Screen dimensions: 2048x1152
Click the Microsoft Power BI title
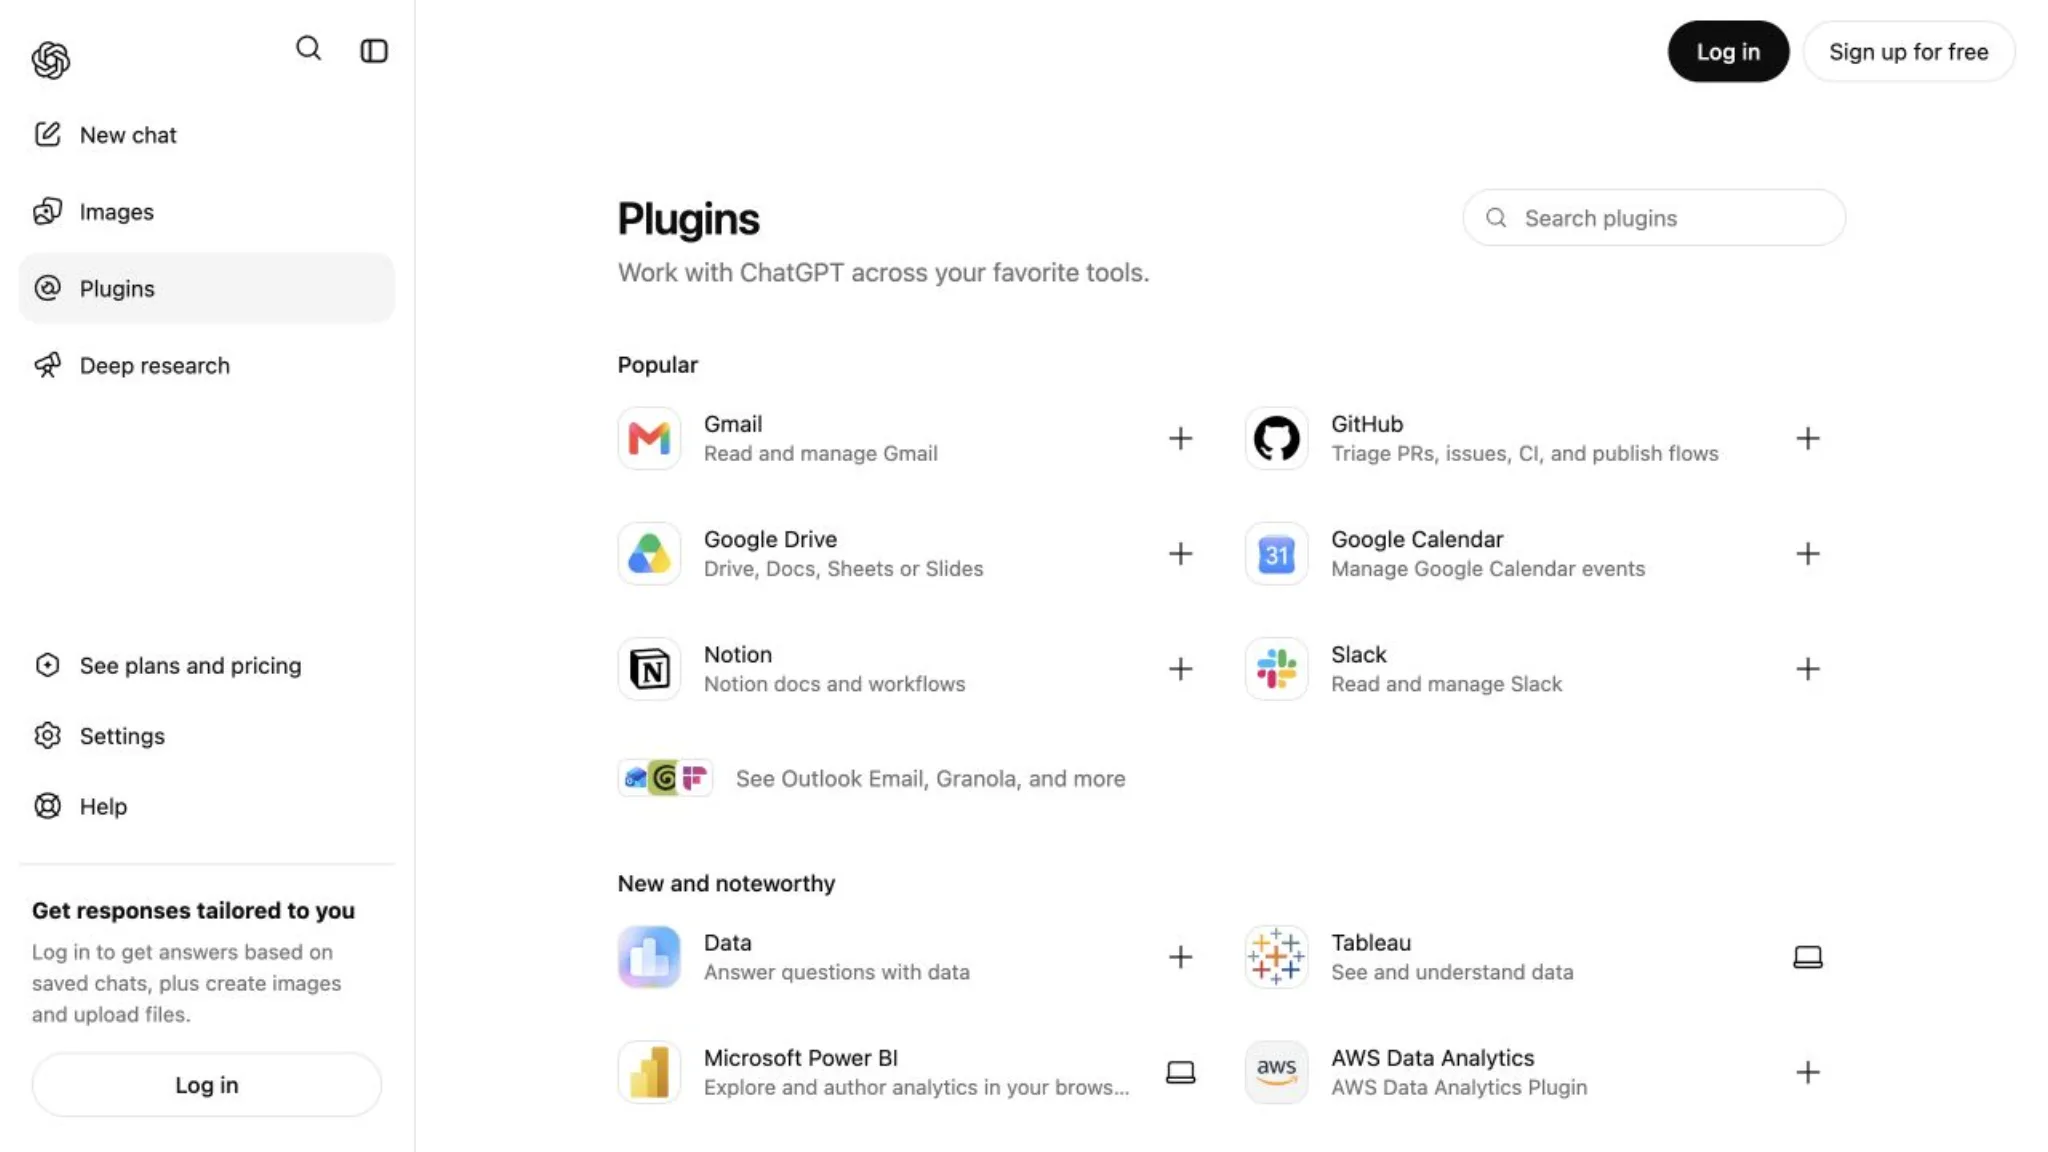(x=801, y=1057)
